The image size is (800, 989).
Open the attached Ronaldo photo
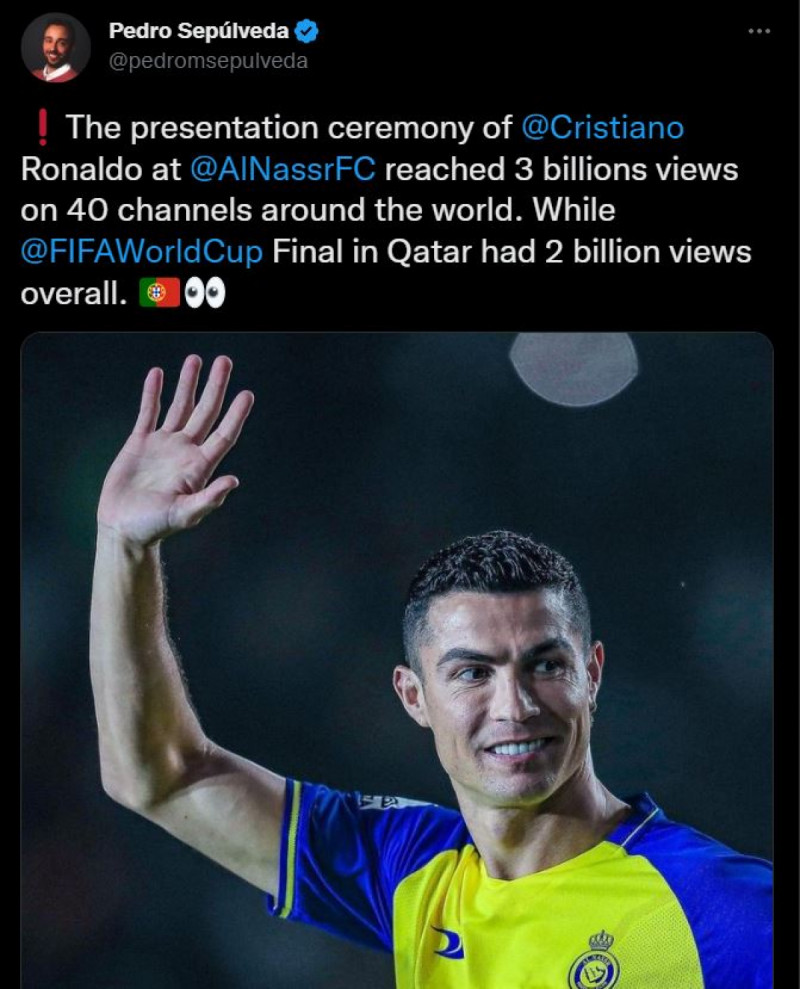[x=400, y=660]
